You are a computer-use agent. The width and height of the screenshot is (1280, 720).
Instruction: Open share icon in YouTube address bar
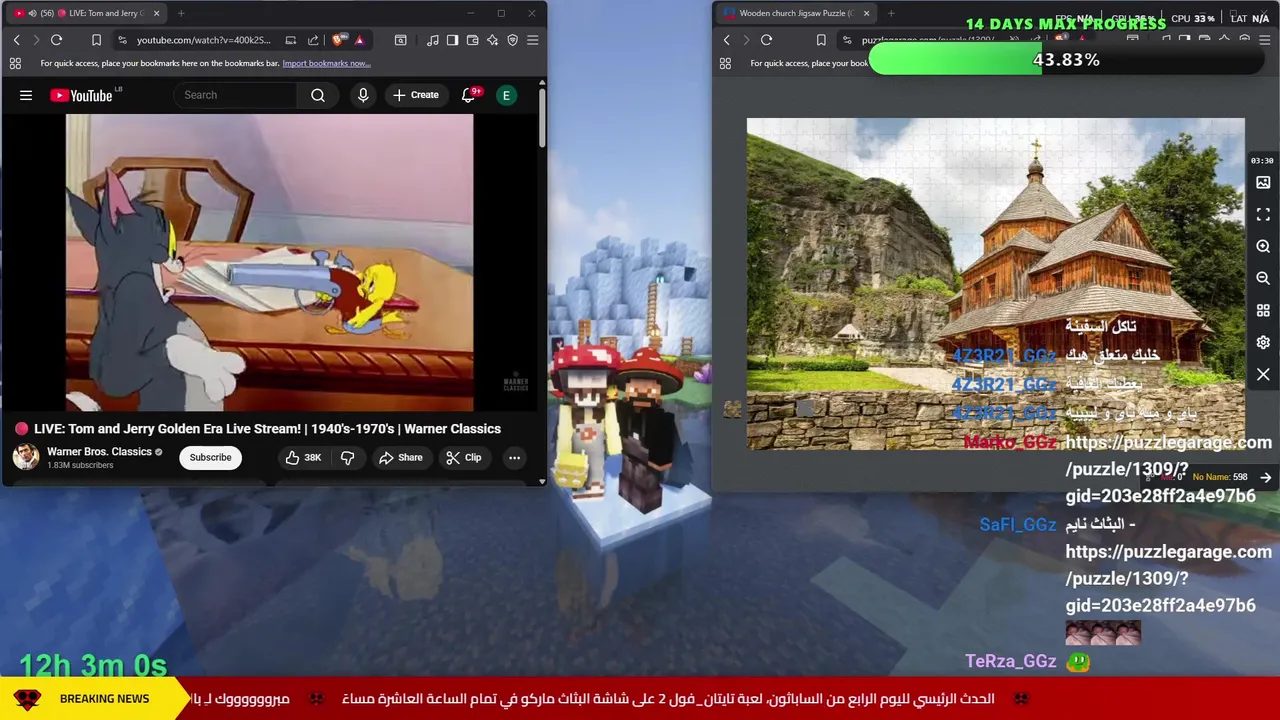coord(313,40)
